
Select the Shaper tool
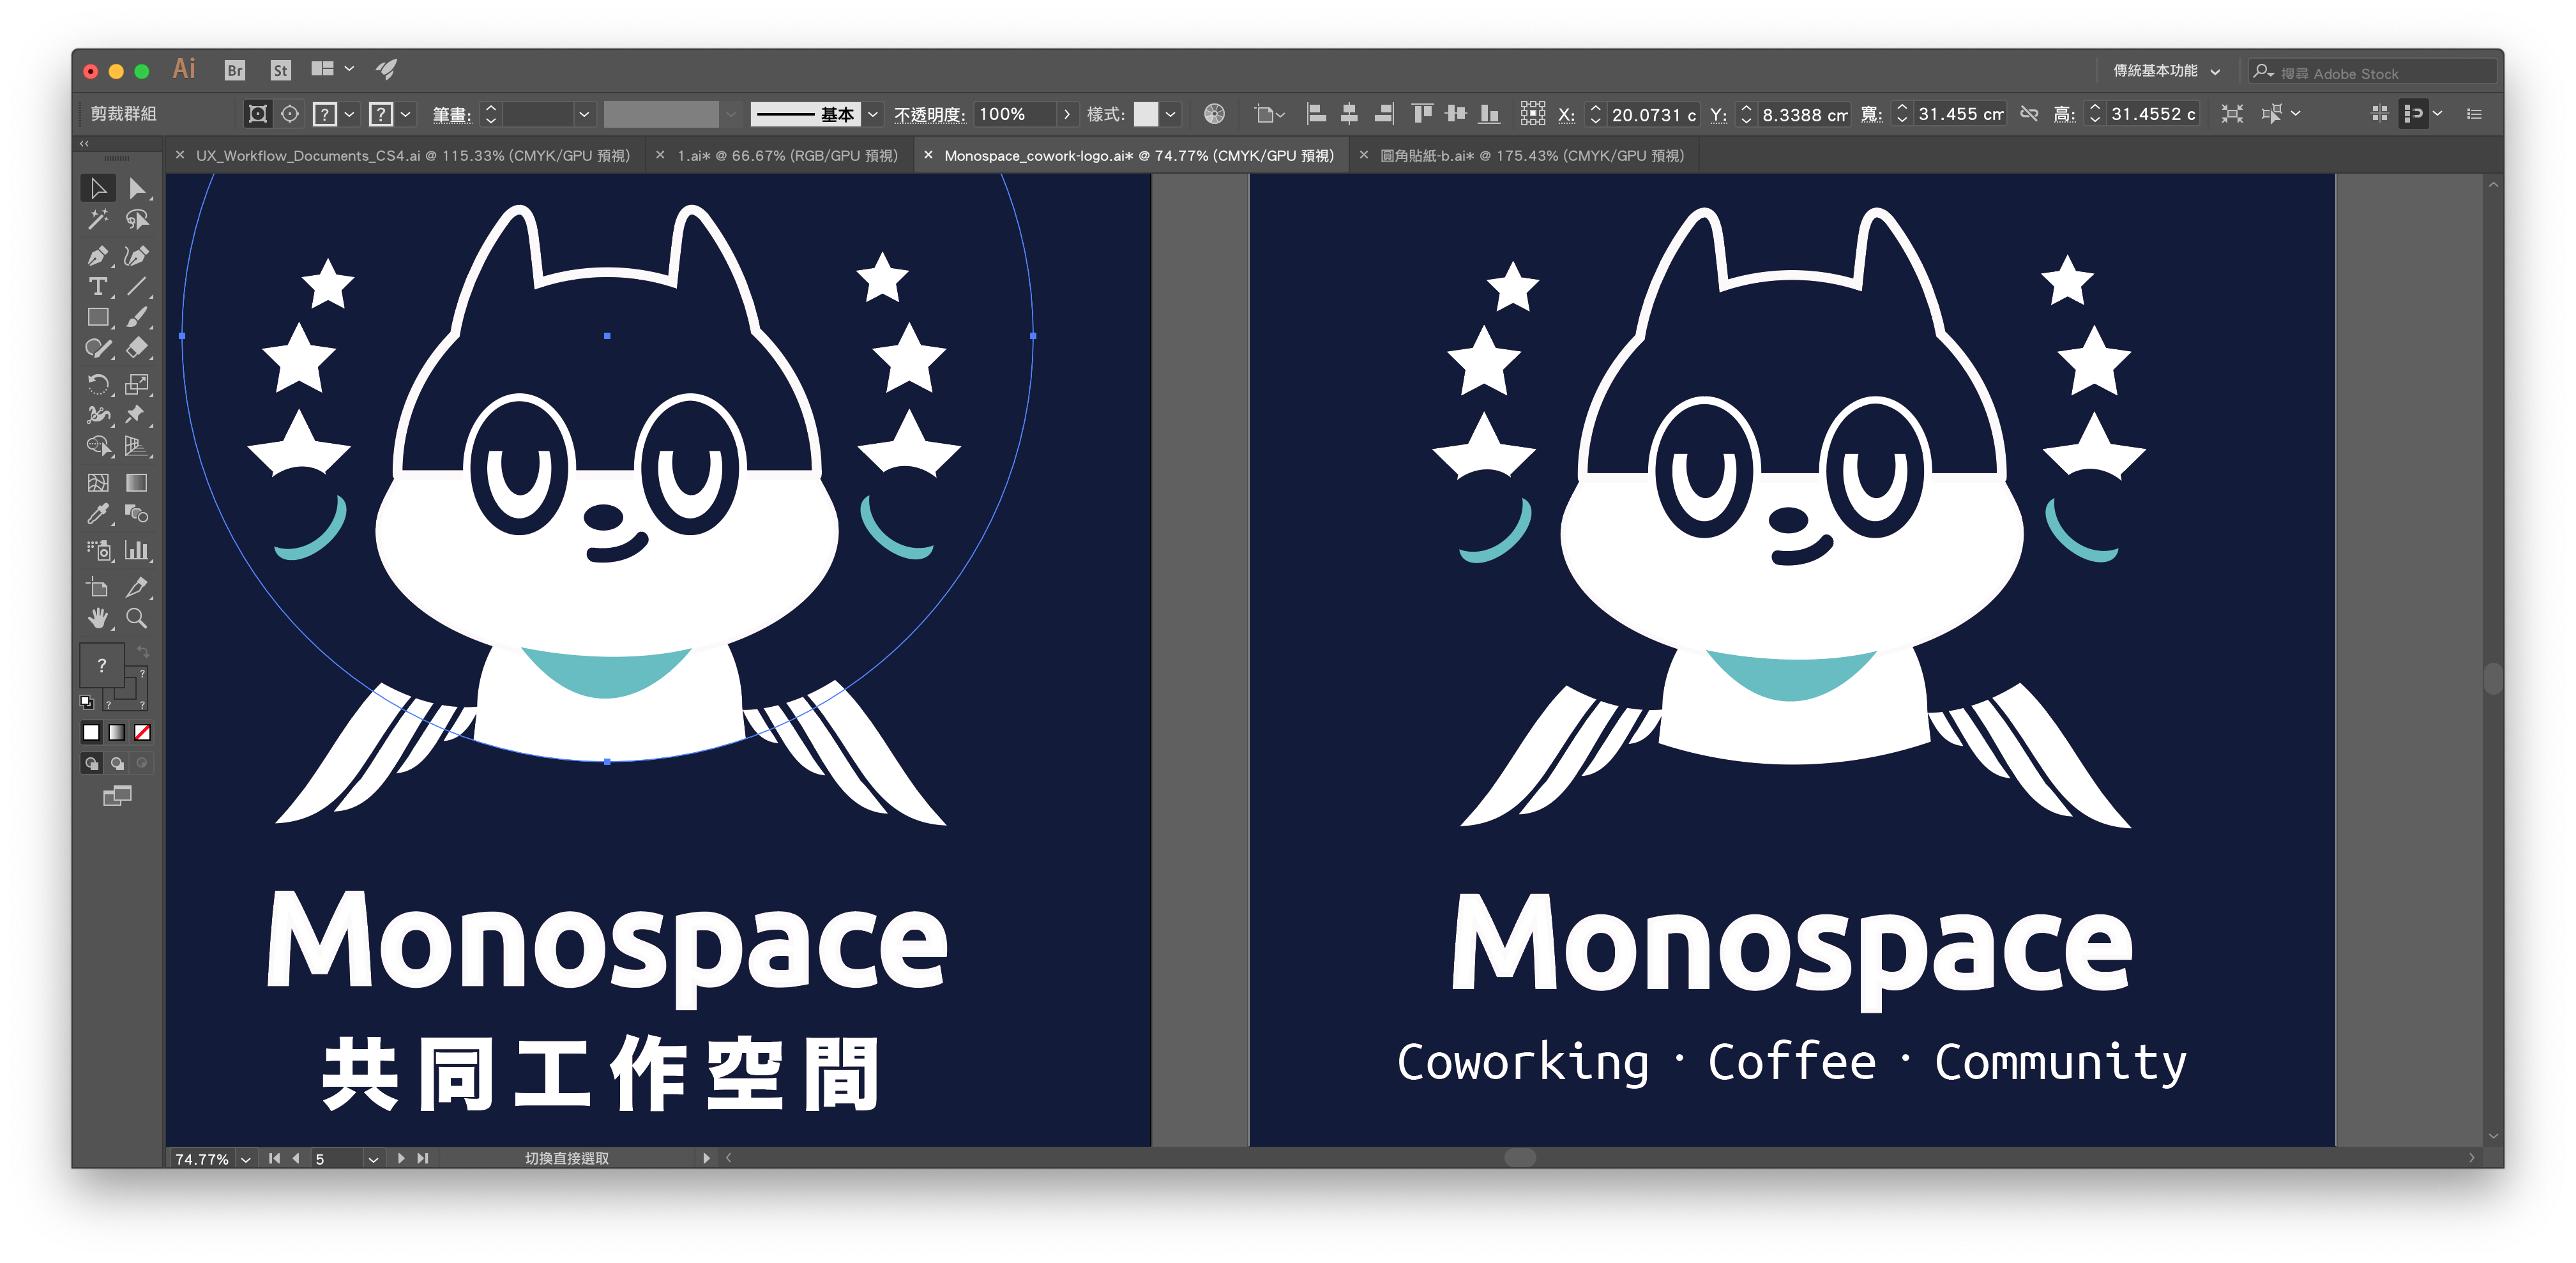(98, 348)
